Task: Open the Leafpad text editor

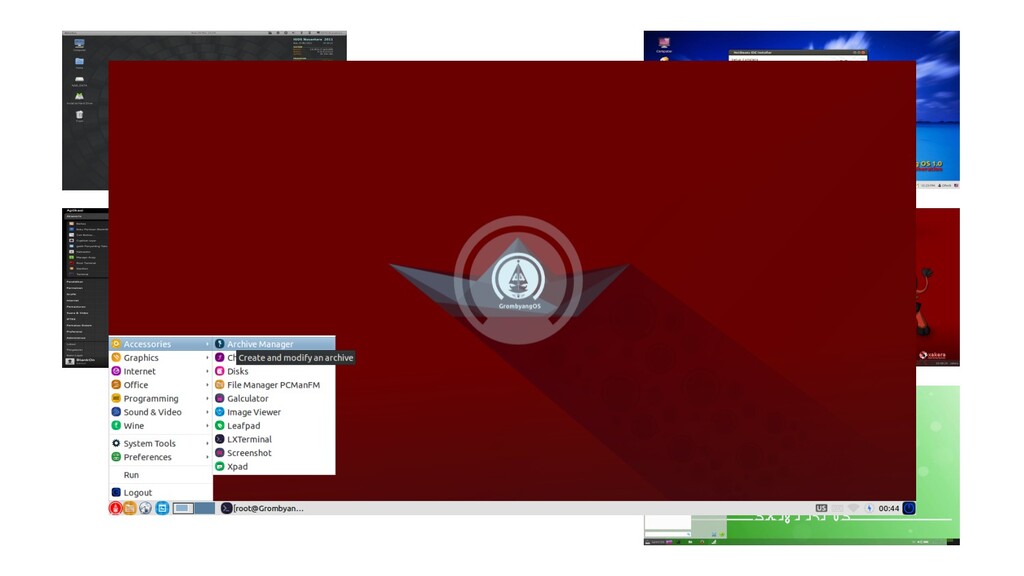Action: click(x=274, y=426)
